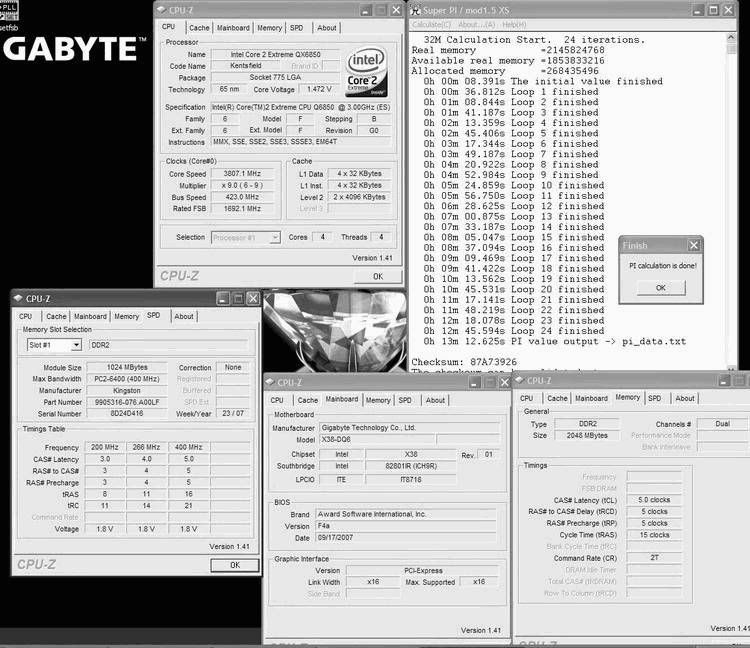Click the CPU-Z title icon in the SPD window
Screen dimensions: 750x648
click(18, 298)
